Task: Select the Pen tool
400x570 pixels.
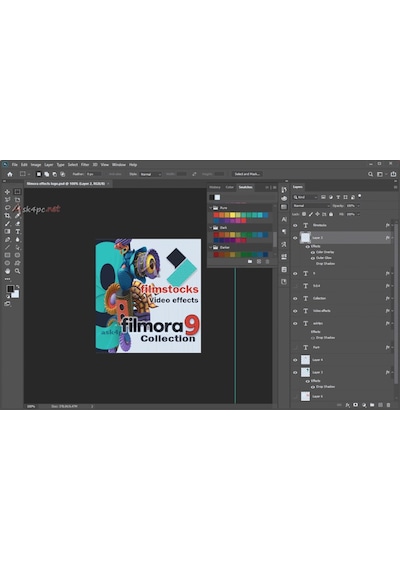Action: click(x=7, y=240)
